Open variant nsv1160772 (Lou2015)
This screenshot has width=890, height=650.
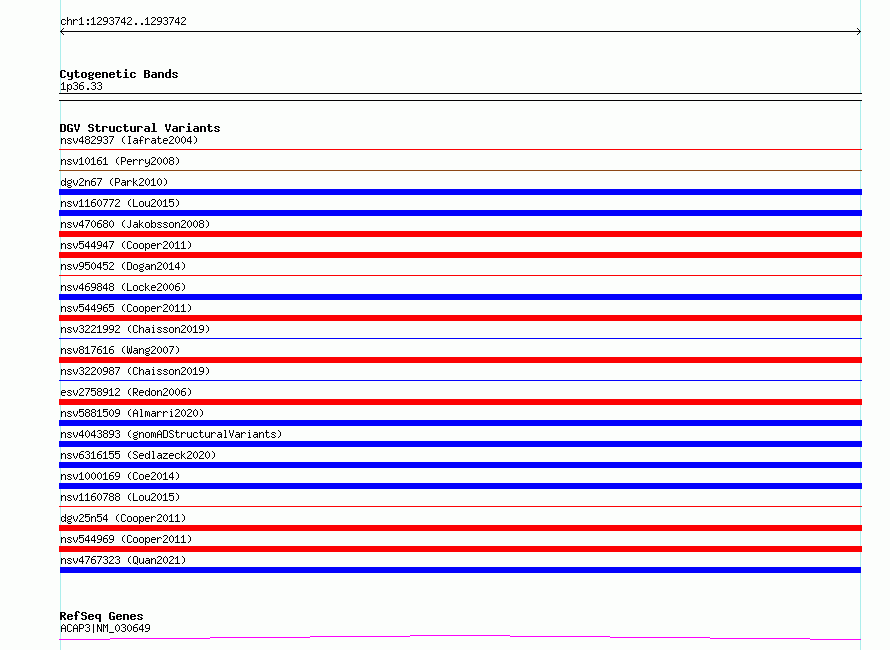click(x=120, y=203)
